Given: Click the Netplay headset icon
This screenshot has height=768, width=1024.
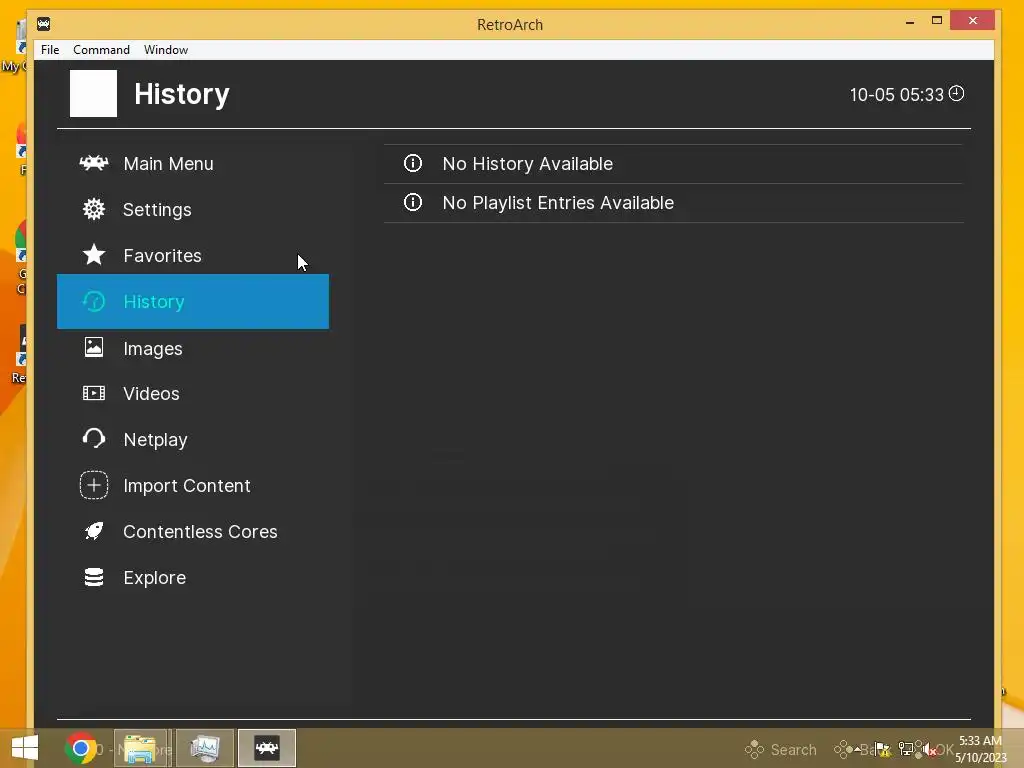Looking at the screenshot, I should [94, 439].
